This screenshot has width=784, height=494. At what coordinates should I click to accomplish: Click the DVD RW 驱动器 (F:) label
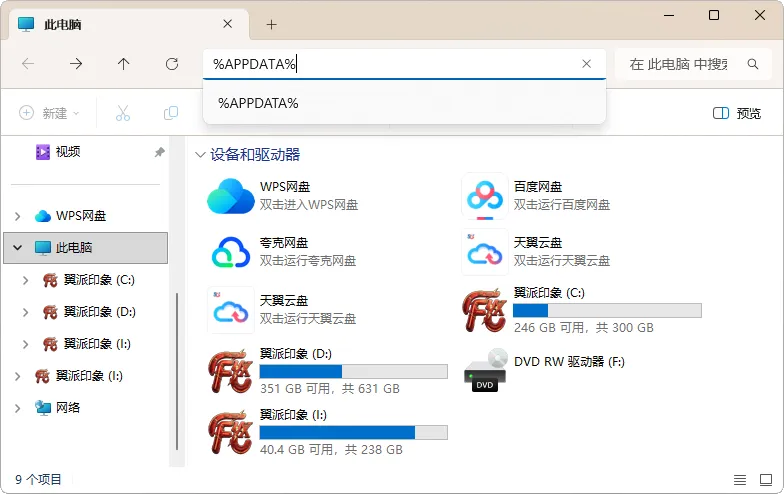coord(569,362)
